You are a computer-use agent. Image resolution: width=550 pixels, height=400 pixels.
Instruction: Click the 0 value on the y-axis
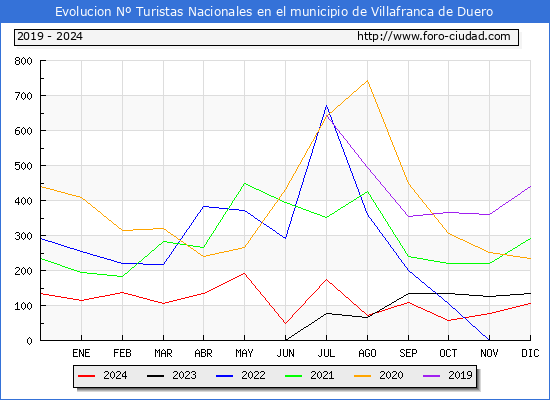point(29,341)
